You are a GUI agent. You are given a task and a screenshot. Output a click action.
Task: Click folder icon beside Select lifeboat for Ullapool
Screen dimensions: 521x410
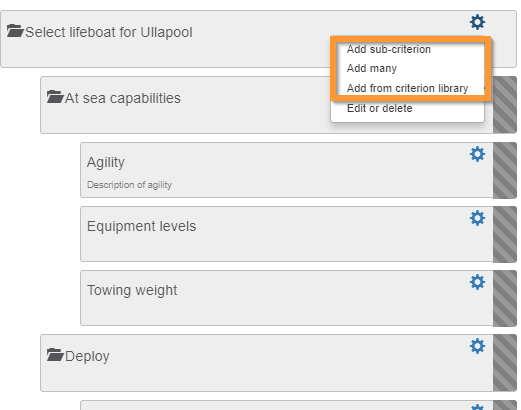point(15,31)
